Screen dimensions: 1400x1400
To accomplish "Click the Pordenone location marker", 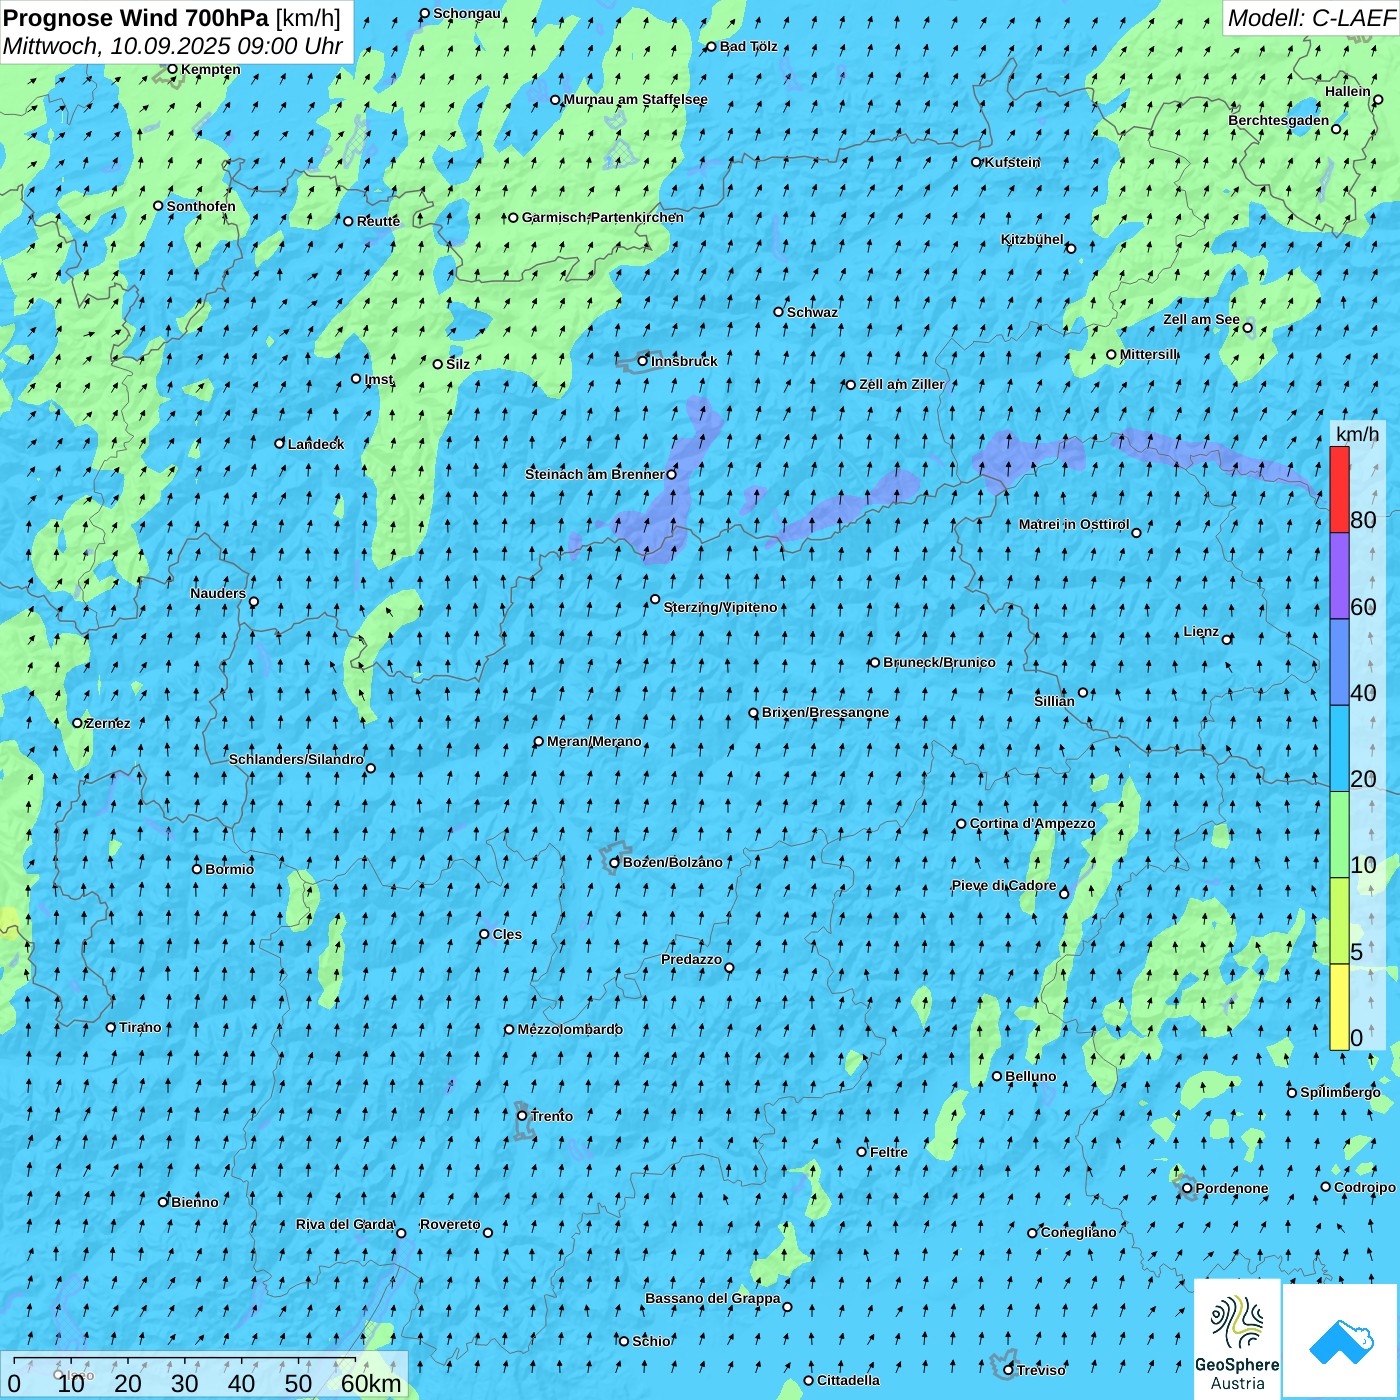I will (x=1187, y=1188).
